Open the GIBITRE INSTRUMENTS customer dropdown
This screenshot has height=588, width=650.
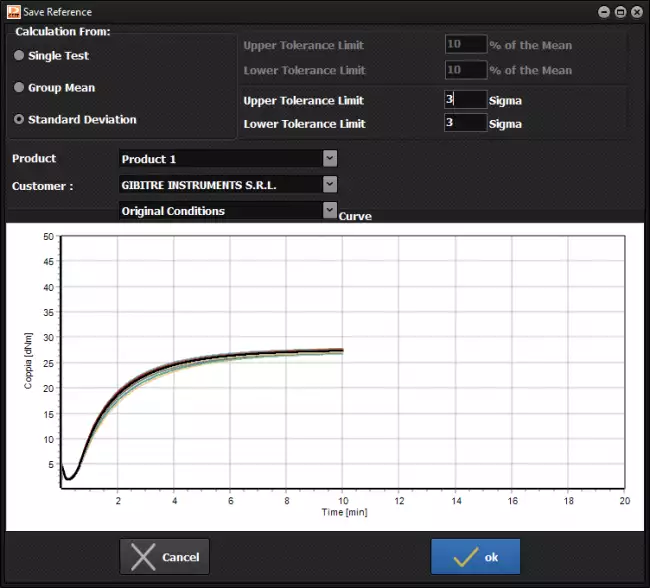click(x=330, y=185)
